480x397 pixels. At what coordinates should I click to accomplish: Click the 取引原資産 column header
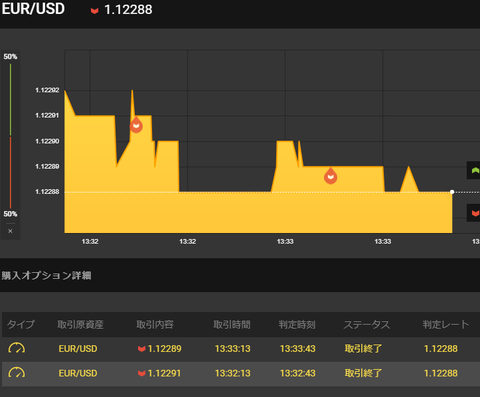tap(80, 324)
